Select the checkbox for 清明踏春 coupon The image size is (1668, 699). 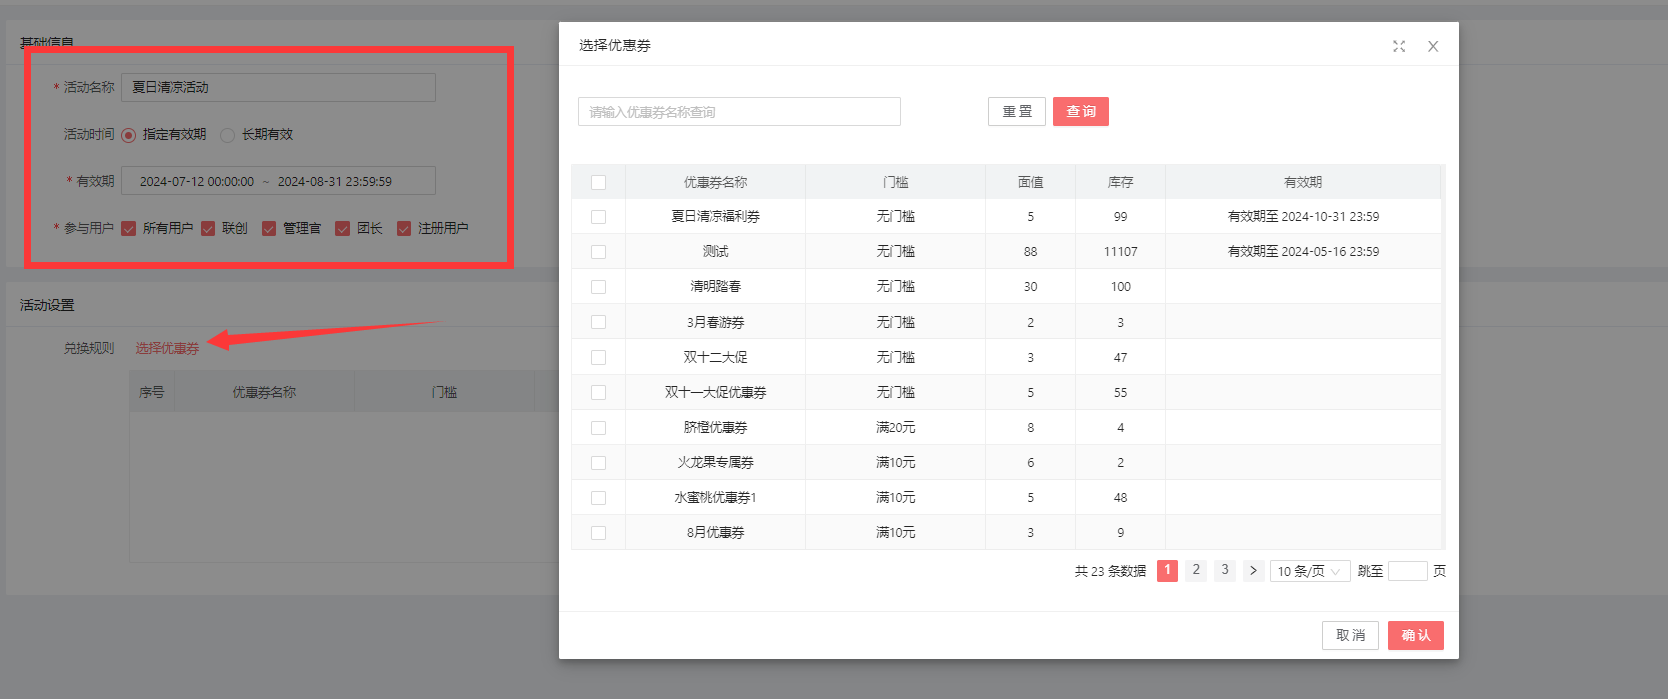(598, 287)
